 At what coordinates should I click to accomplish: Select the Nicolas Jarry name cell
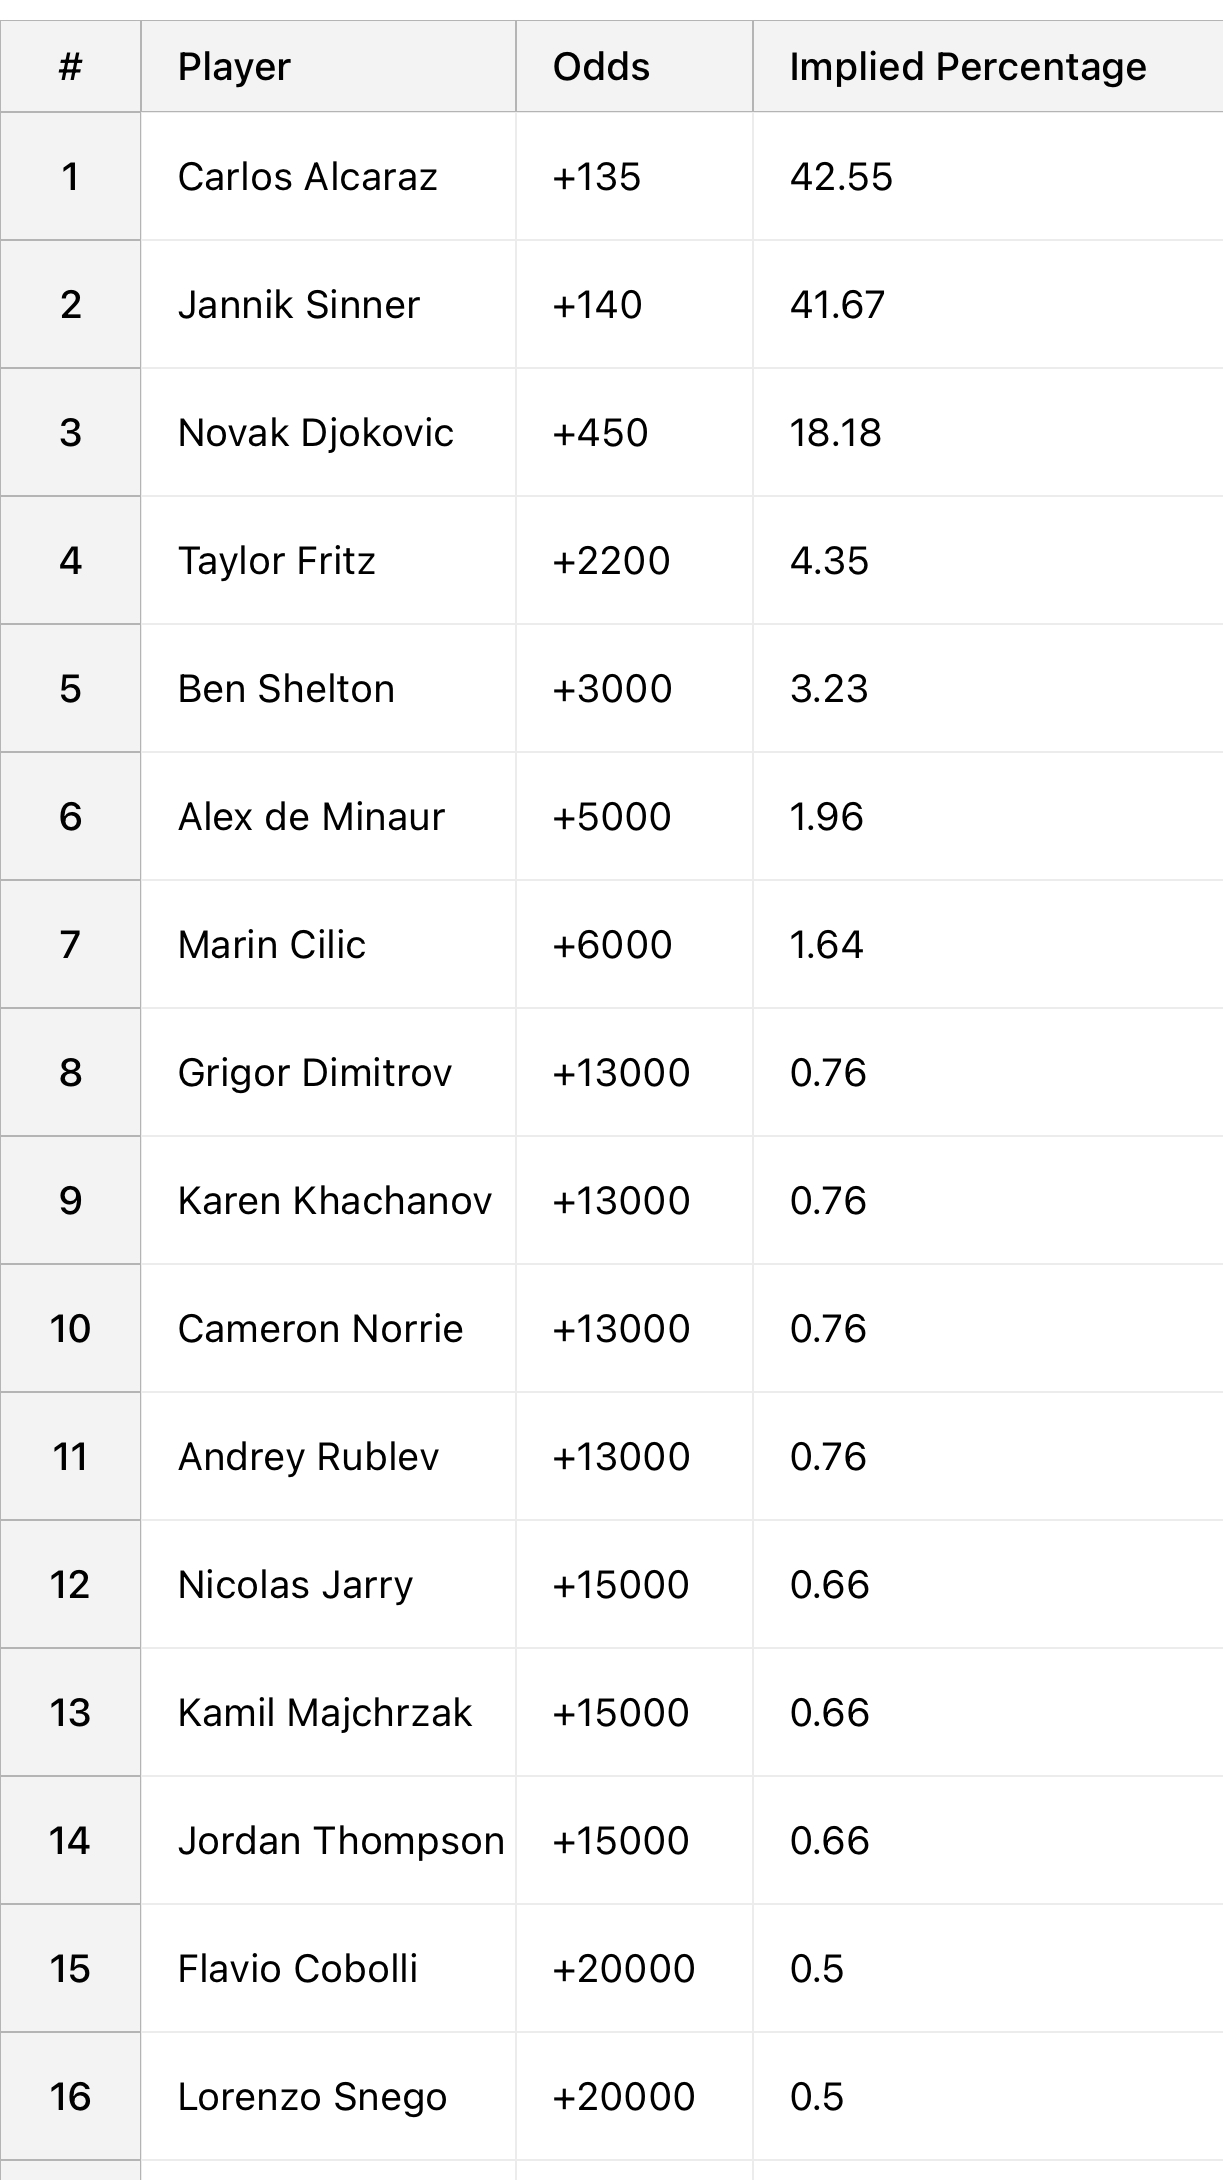(x=328, y=1584)
